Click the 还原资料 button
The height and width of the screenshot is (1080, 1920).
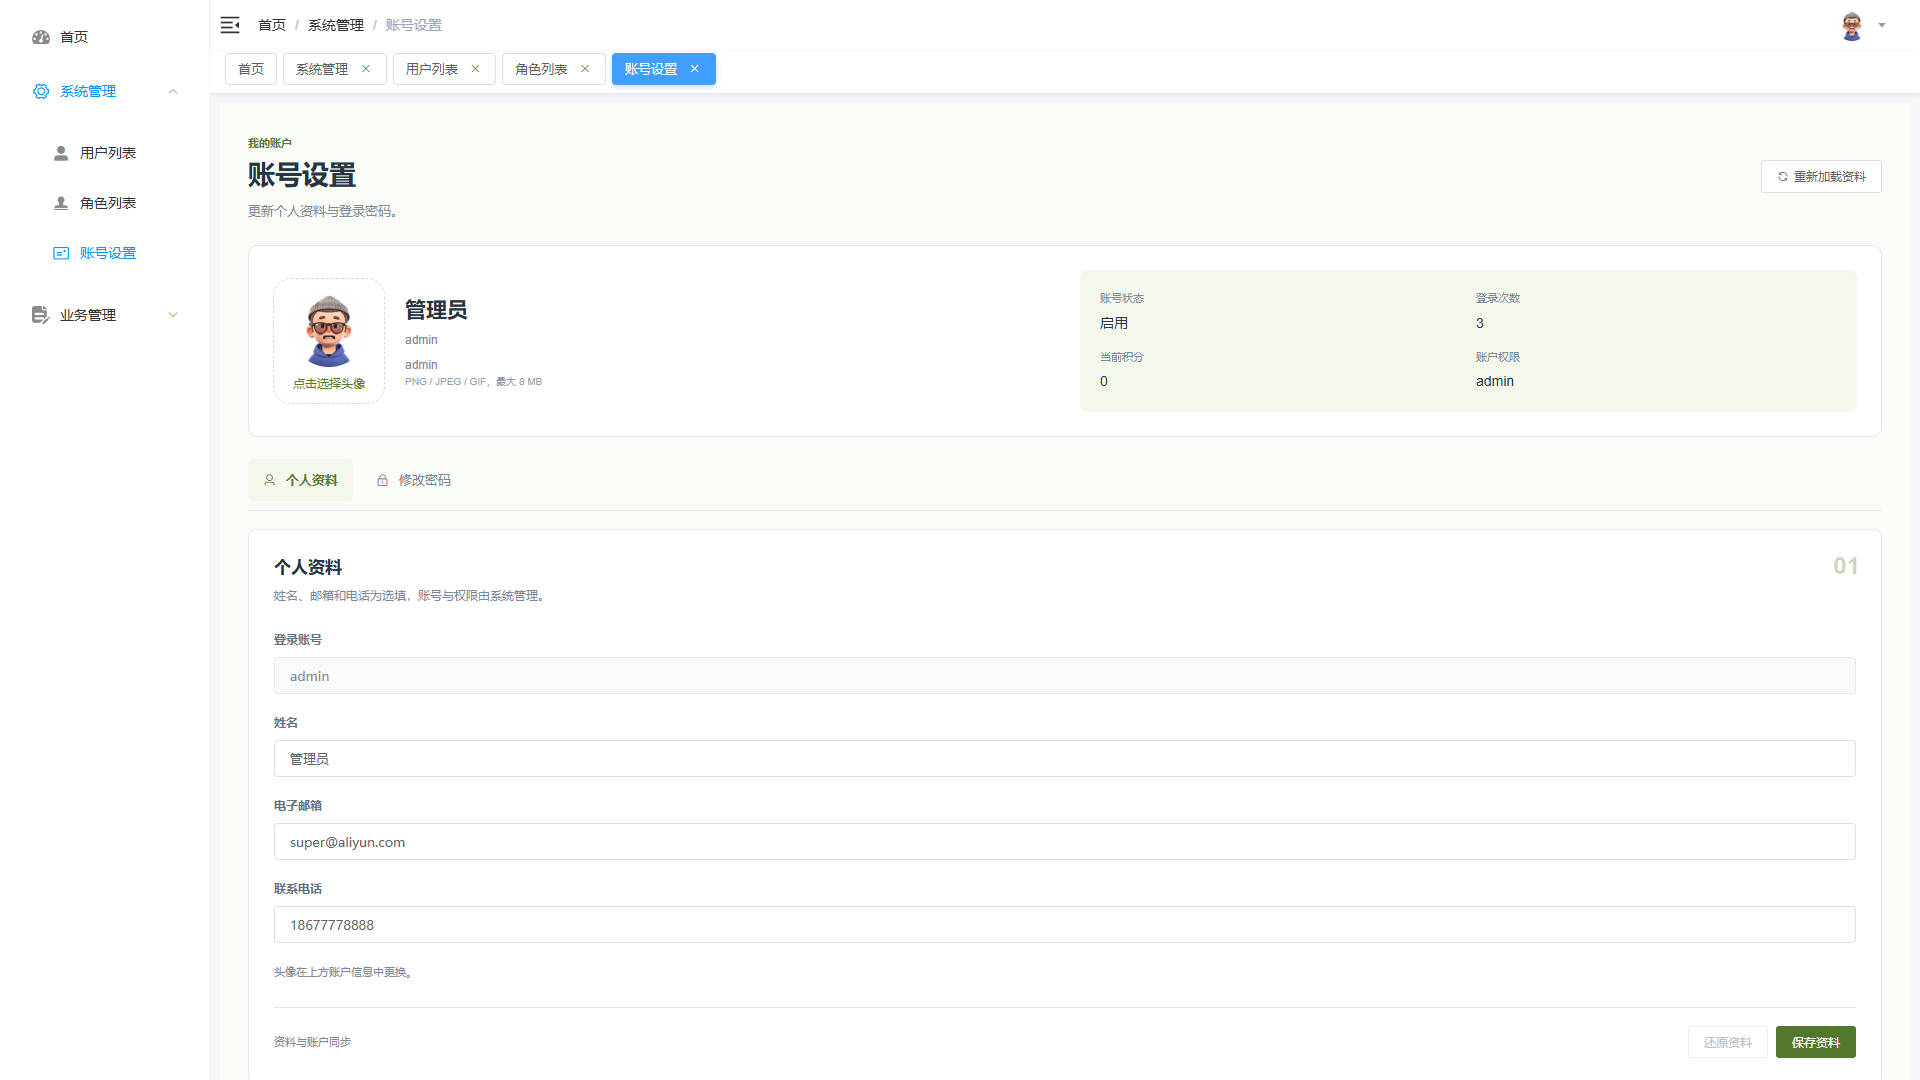1728,1042
